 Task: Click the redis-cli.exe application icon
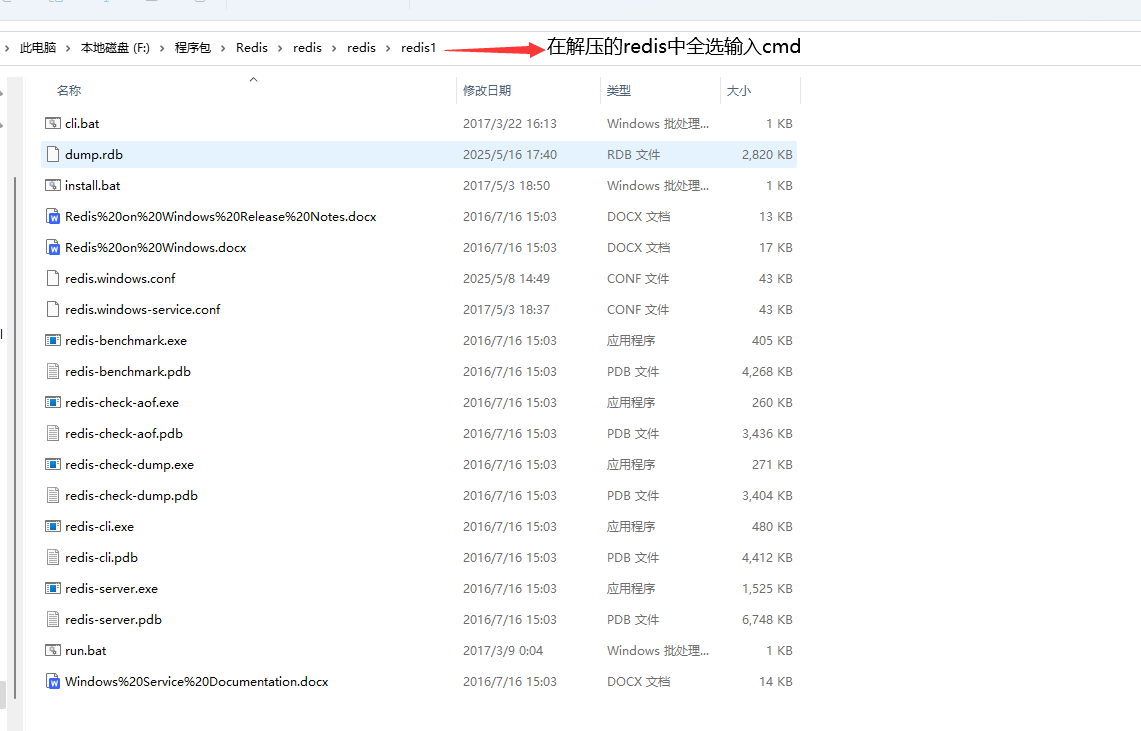[52, 527]
